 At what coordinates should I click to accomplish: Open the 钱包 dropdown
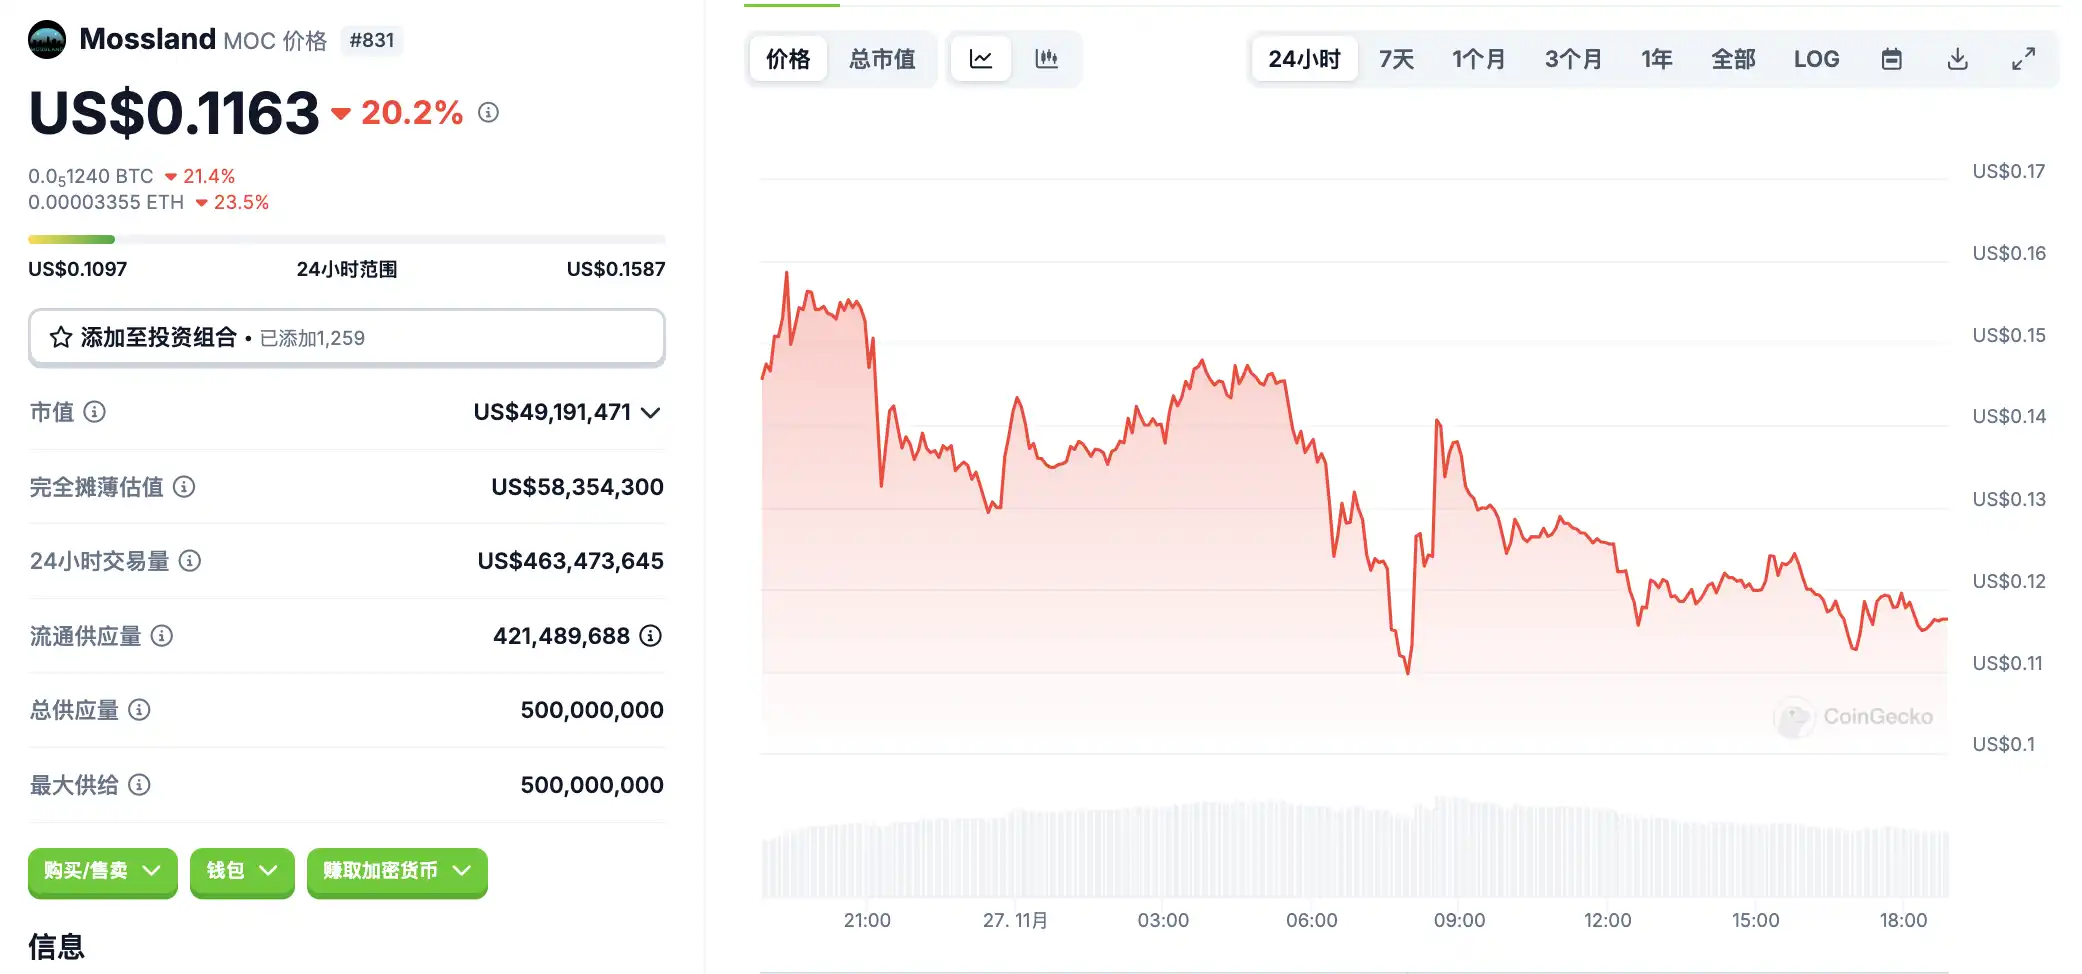coord(241,871)
